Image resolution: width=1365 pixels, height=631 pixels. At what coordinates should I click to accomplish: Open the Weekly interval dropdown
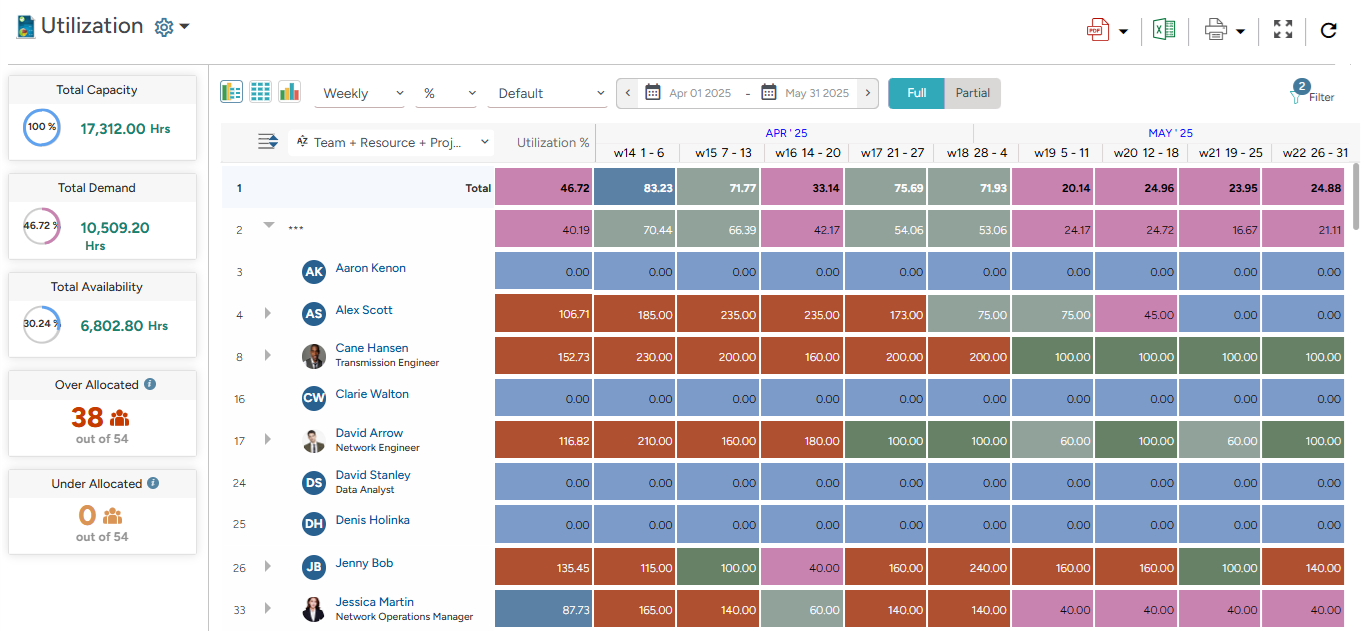(x=359, y=92)
